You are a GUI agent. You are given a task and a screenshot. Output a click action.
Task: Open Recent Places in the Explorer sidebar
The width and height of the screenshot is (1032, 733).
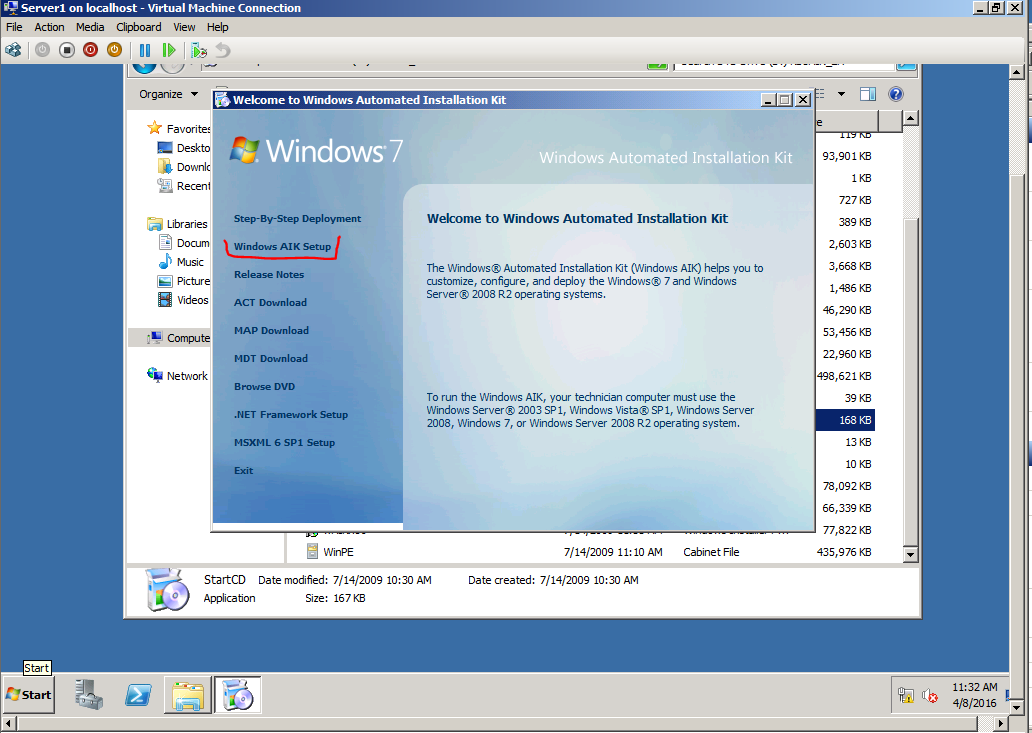tap(184, 186)
